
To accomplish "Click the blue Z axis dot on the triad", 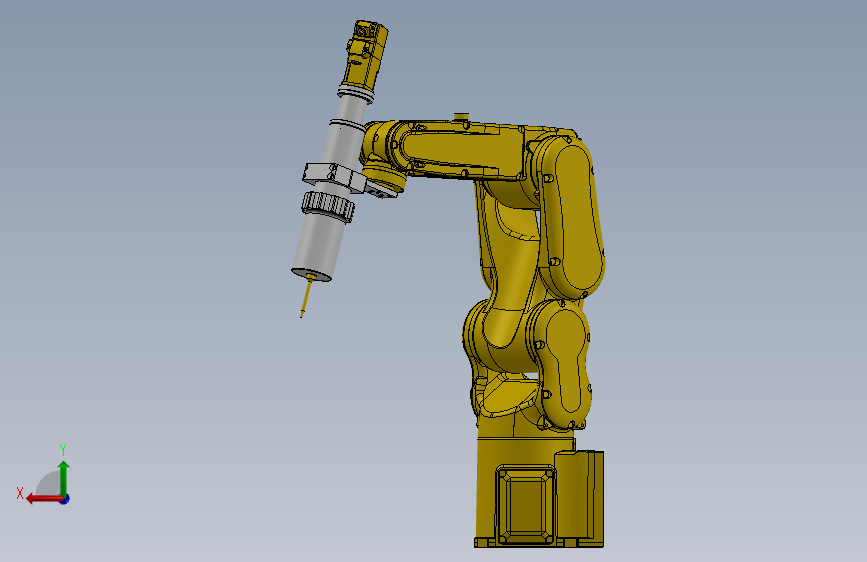I will (x=65, y=499).
